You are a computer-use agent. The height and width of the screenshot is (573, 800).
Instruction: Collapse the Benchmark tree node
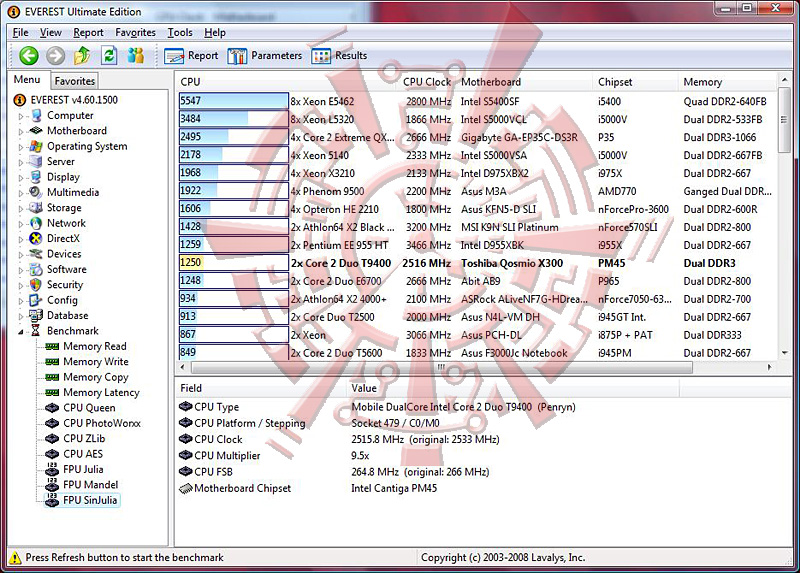[21, 332]
